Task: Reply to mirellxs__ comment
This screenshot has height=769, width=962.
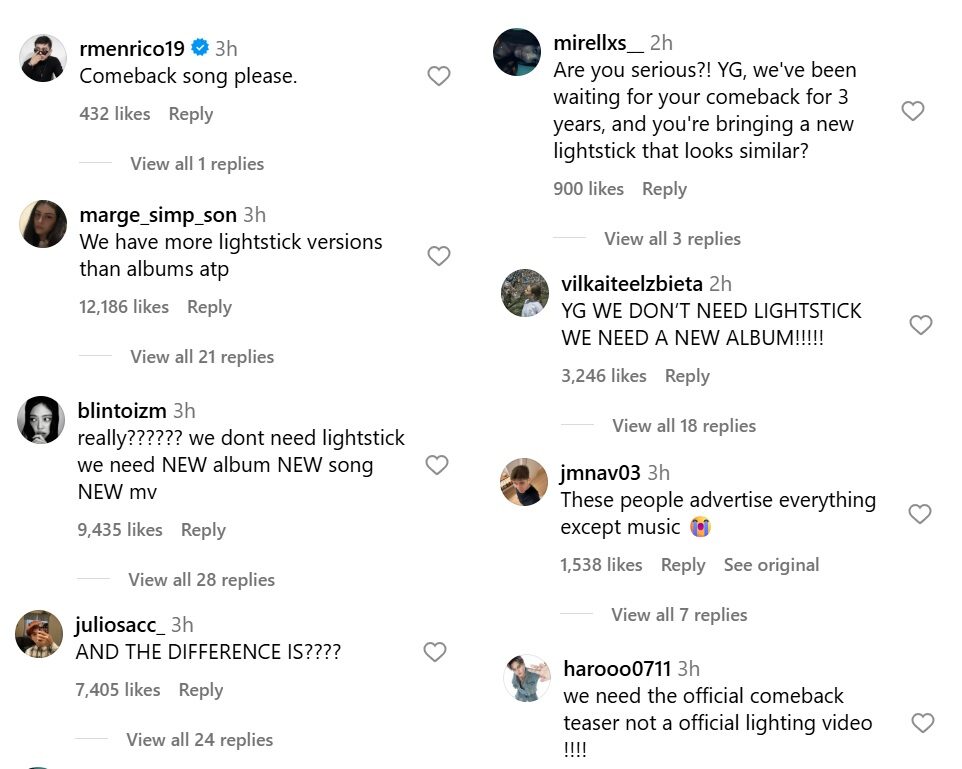Action: click(664, 189)
